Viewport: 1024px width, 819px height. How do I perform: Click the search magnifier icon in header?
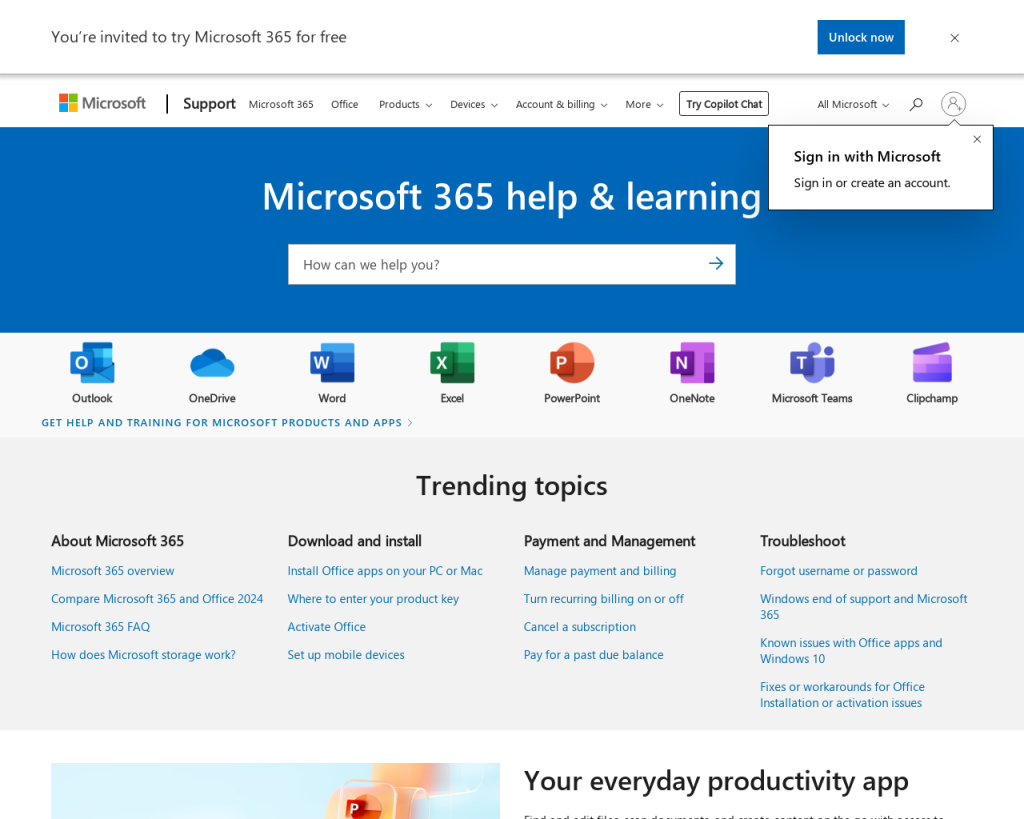916,104
